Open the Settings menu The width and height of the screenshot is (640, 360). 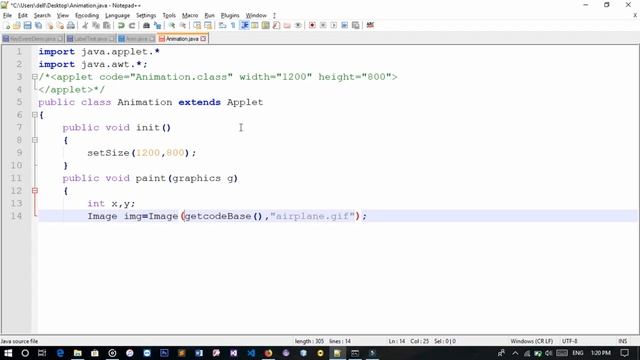146,16
